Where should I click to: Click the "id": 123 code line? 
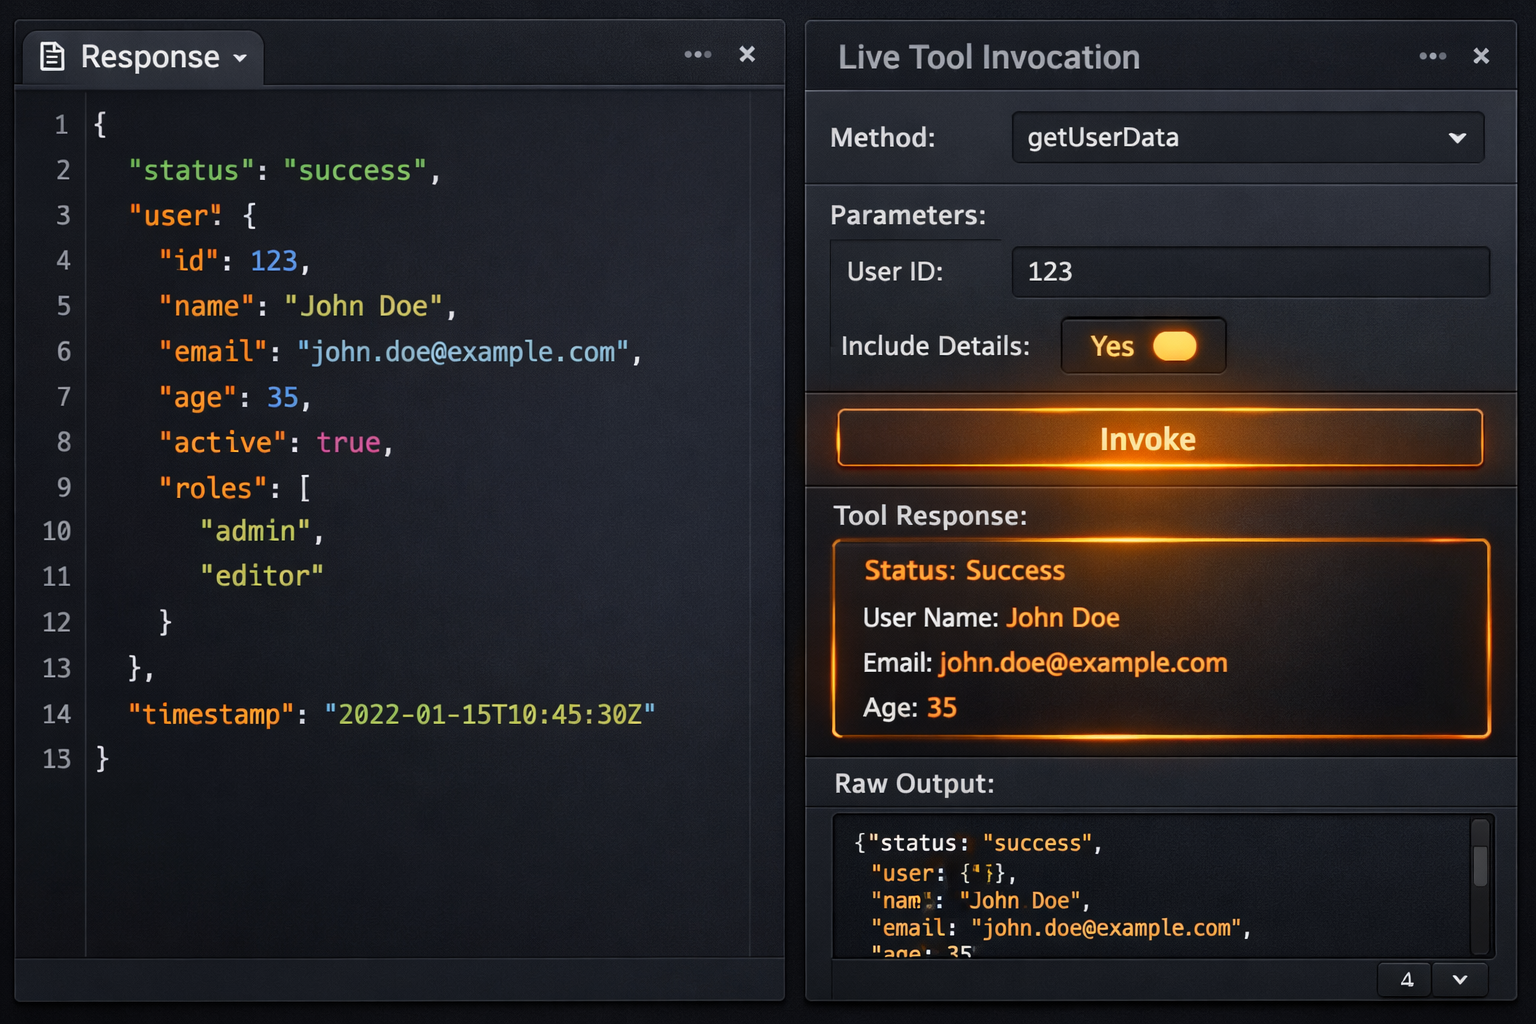[x=234, y=261]
